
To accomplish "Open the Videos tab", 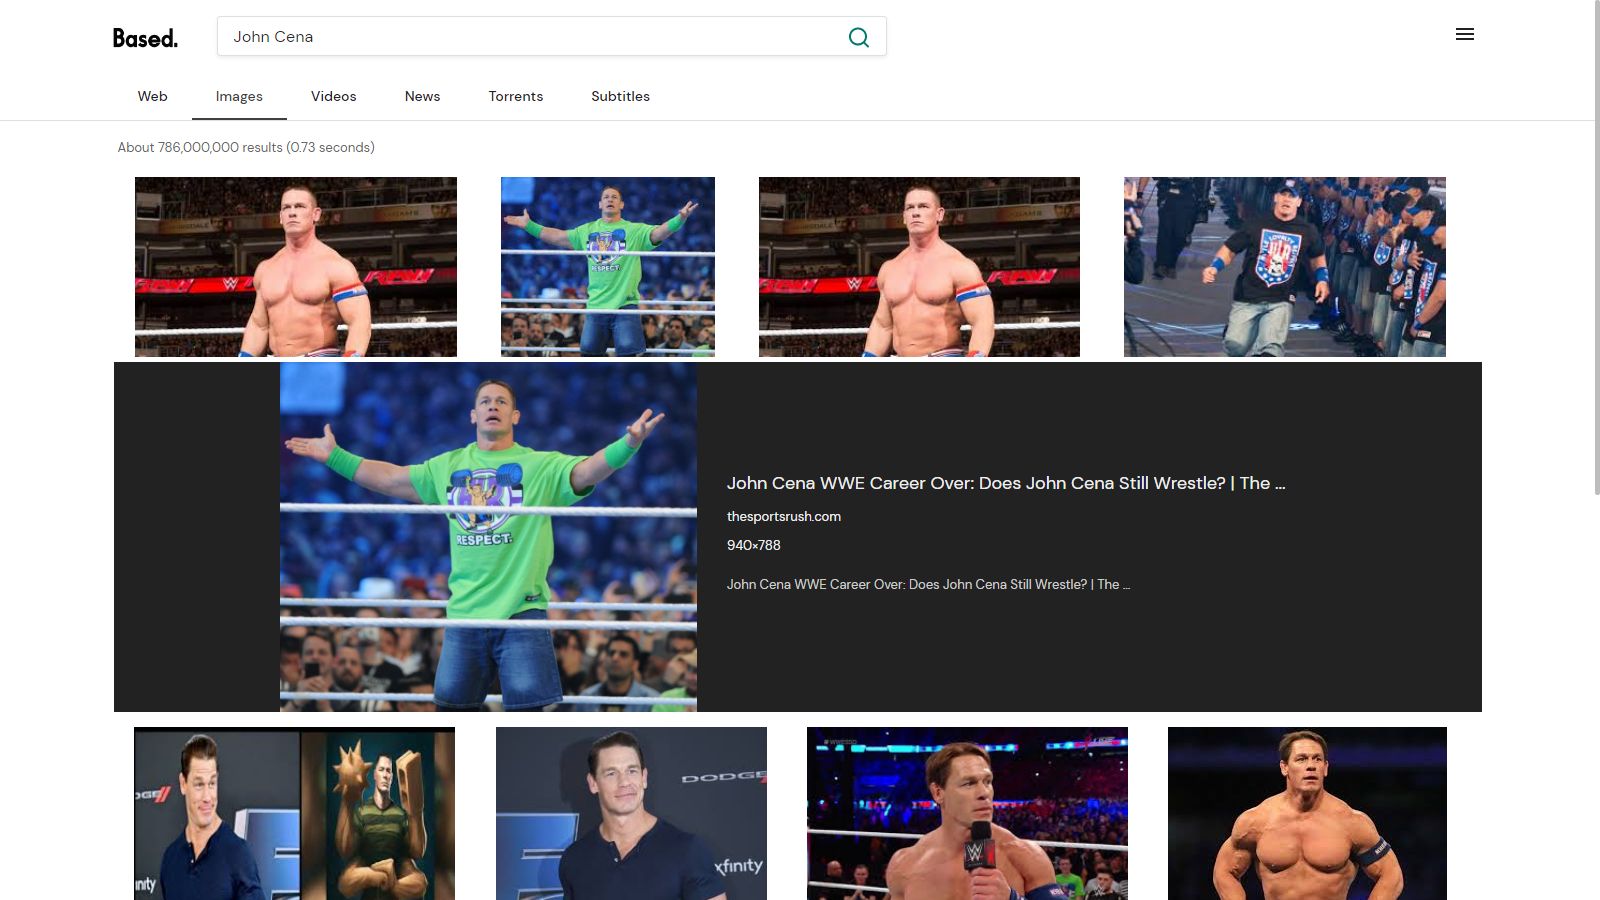I will pos(334,96).
